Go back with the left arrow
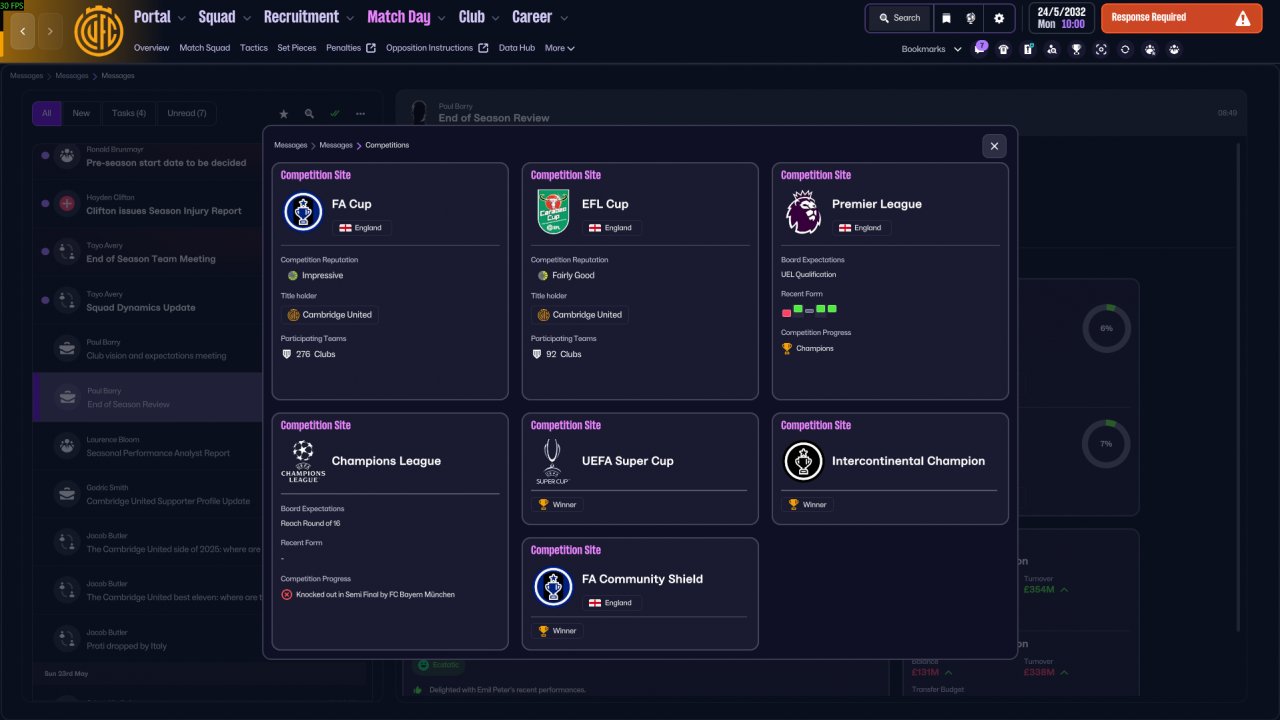The width and height of the screenshot is (1280, 720). 23,31
